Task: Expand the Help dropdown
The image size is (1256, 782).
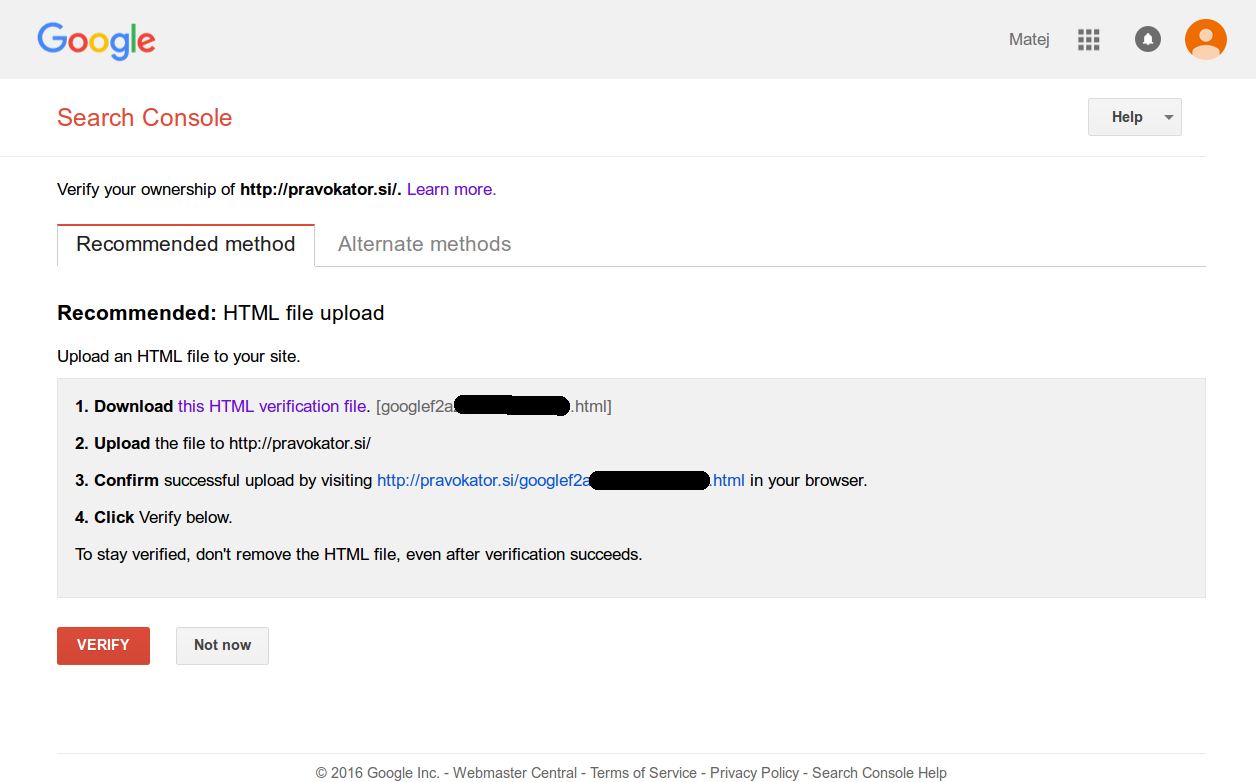Action: [x=1134, y=117]
